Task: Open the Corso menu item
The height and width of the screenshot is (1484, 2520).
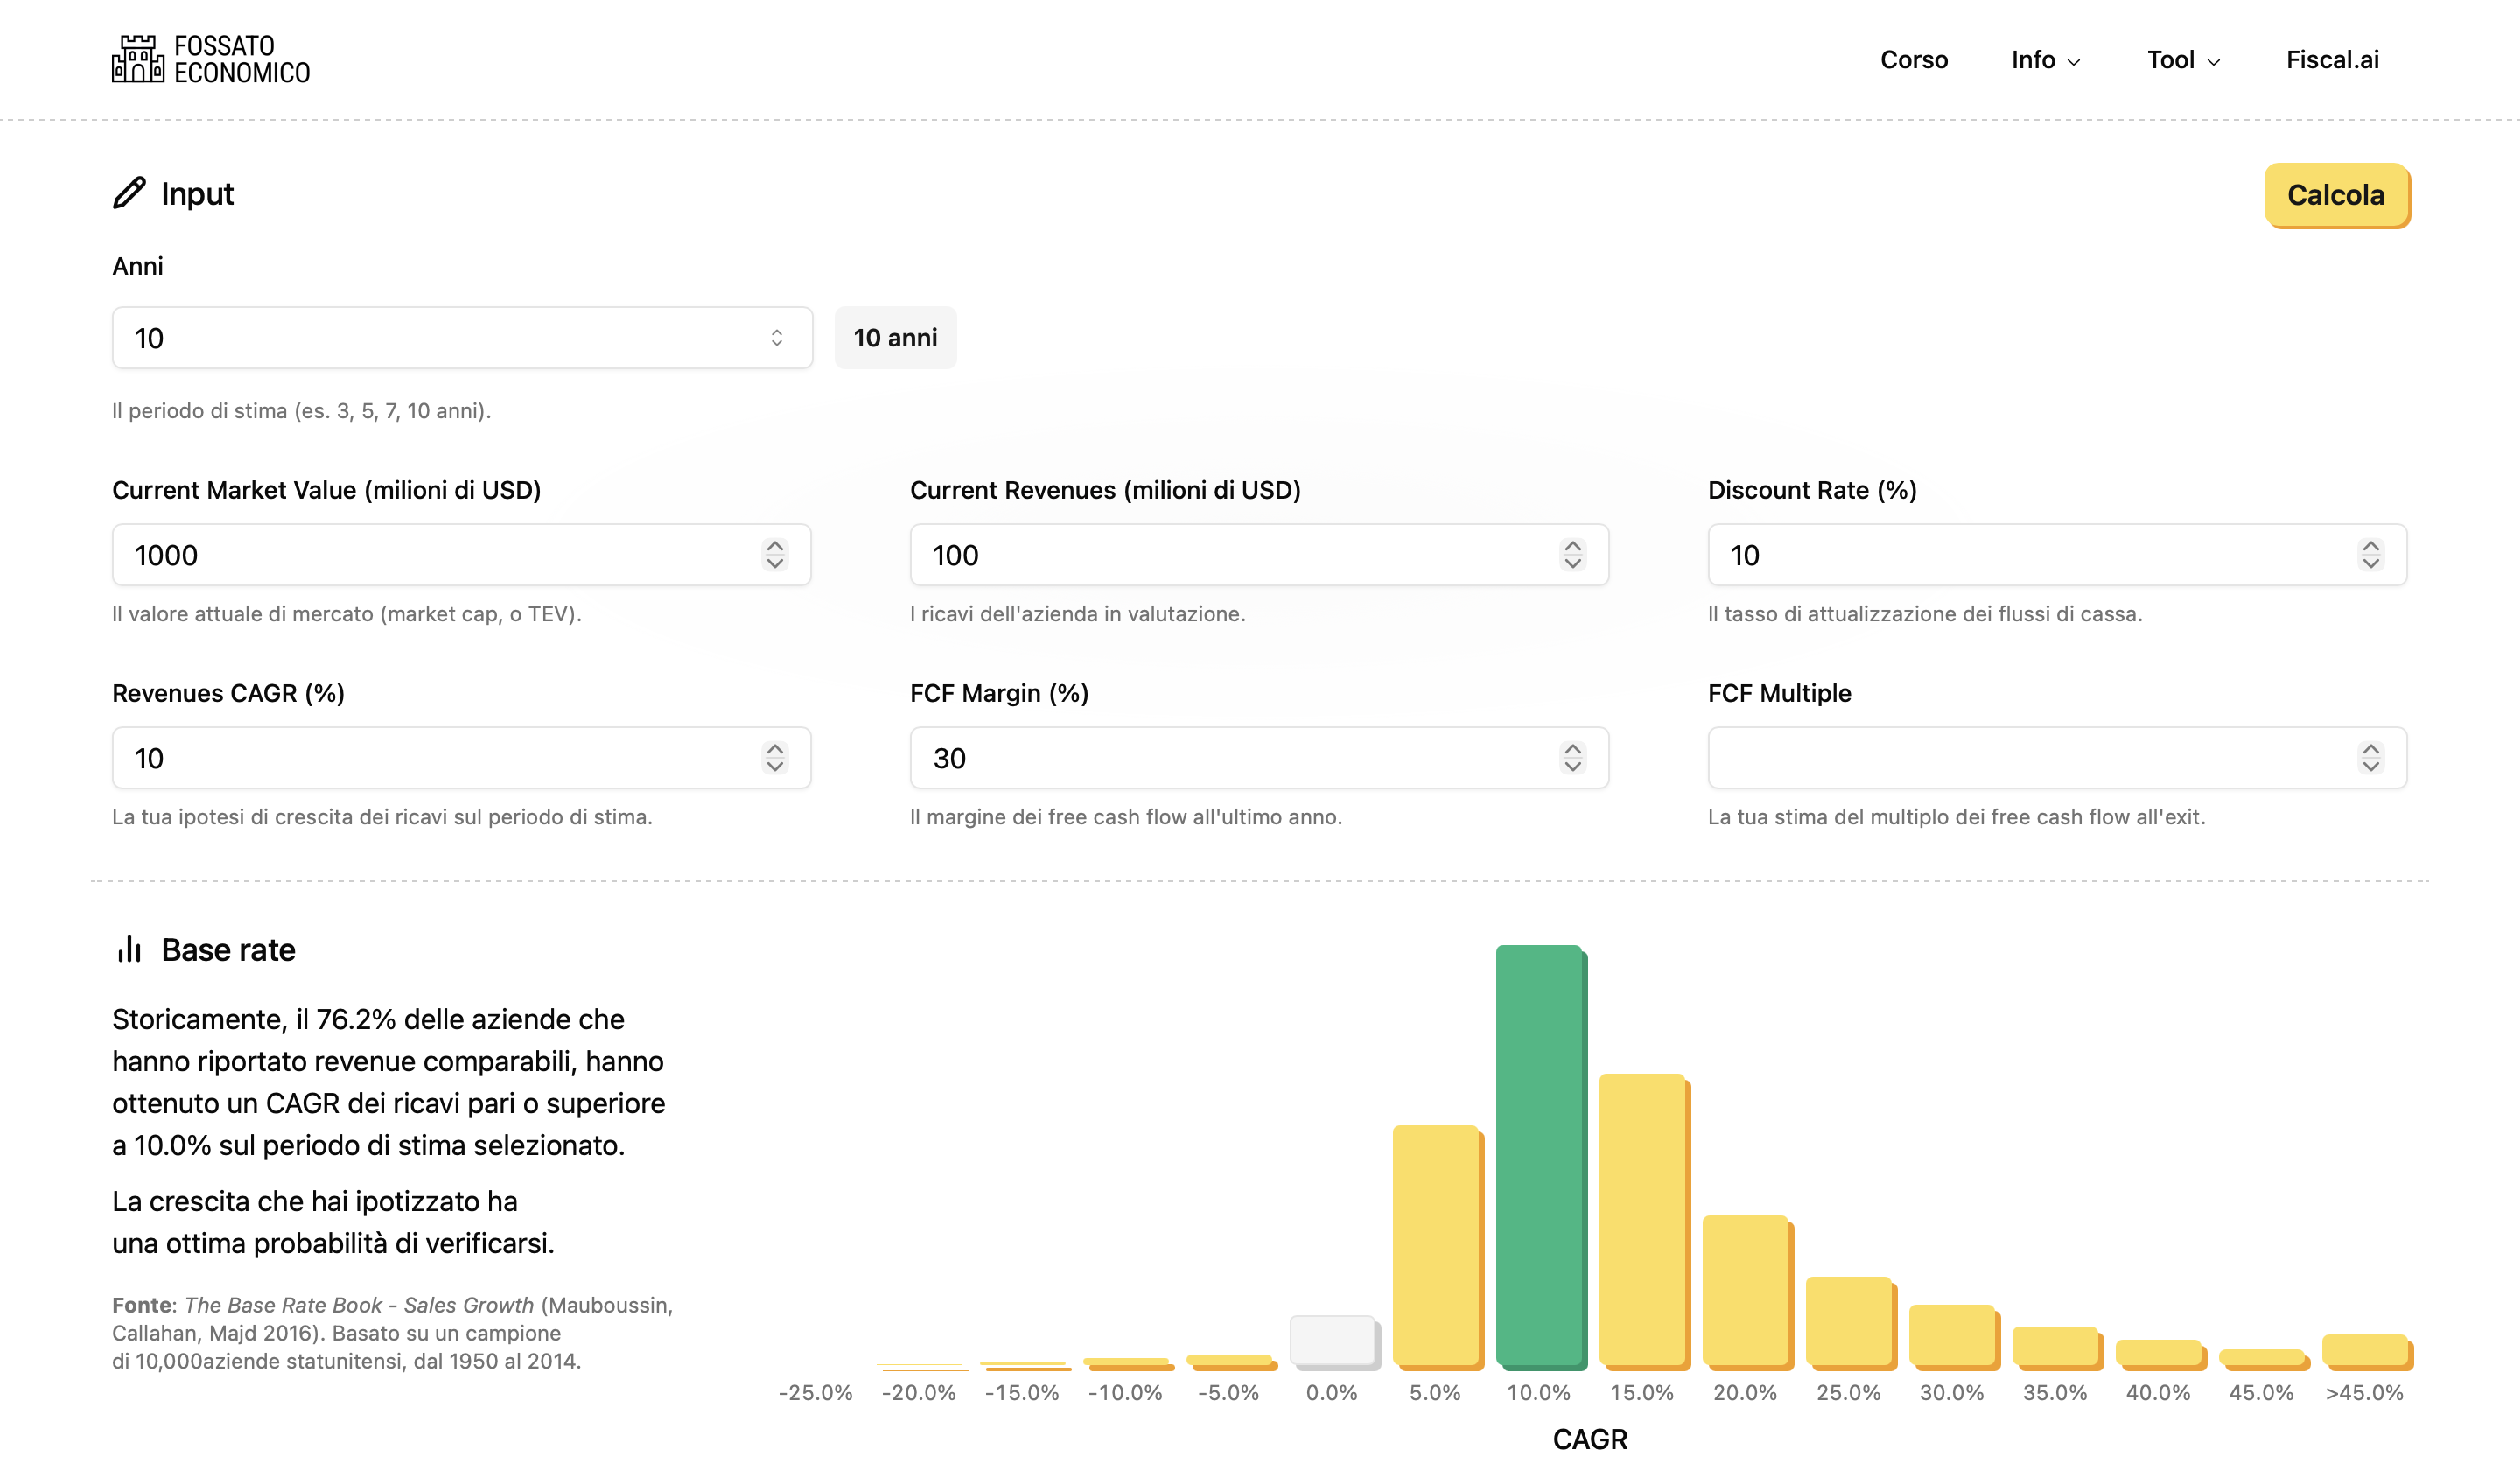Action: 1913,60
